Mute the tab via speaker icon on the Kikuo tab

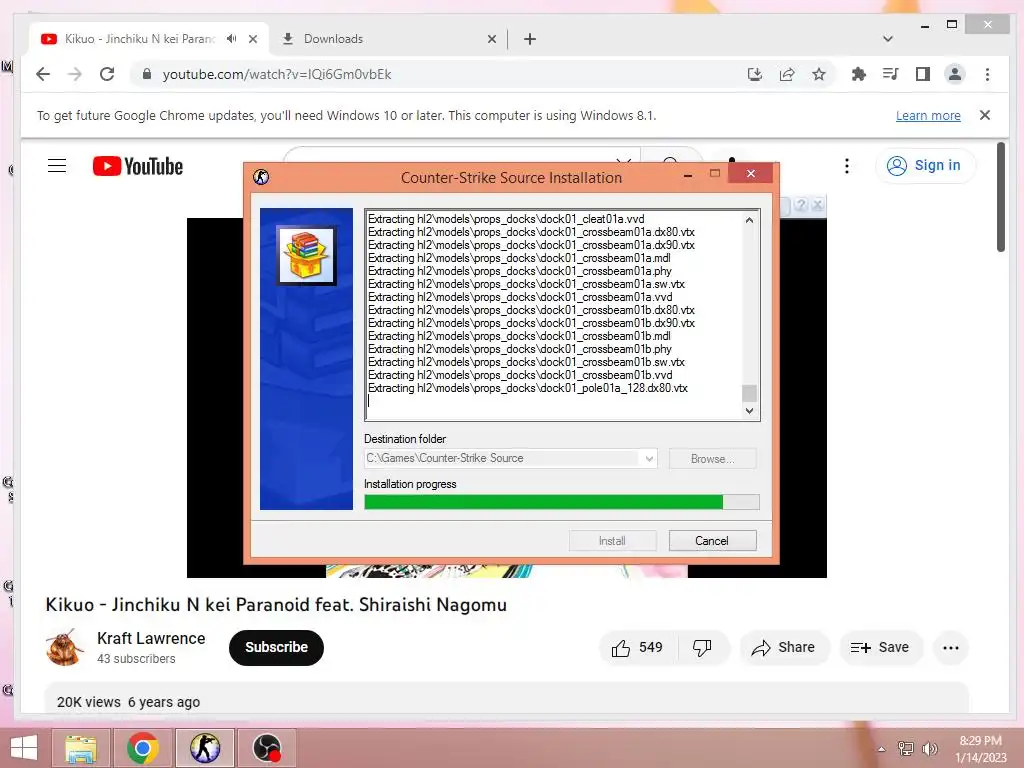click(x=231, y=39)
